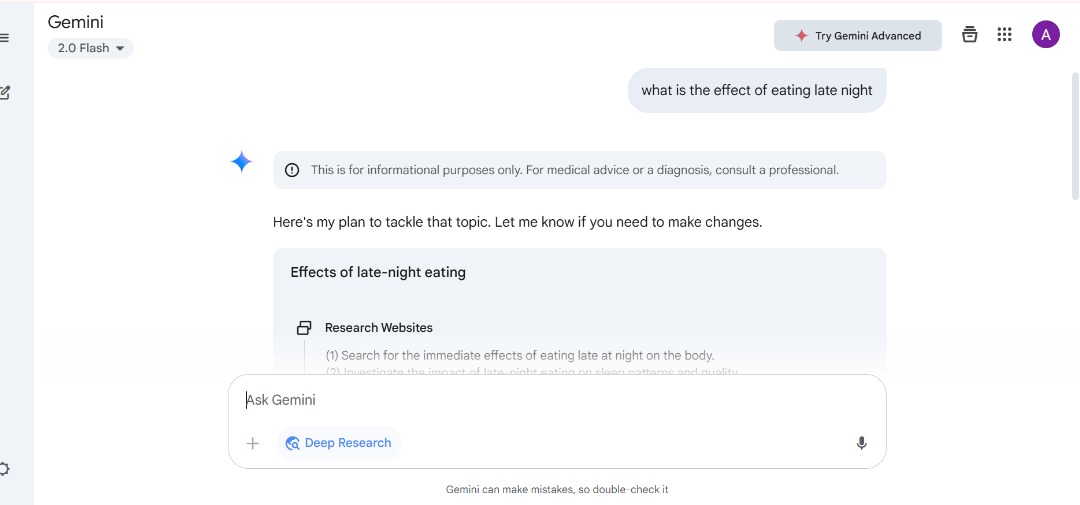This screenshot has height=505, width=1080.
Task: Click 'Gemini can make mistakes' footer text
Action: (x=557, y=490)
